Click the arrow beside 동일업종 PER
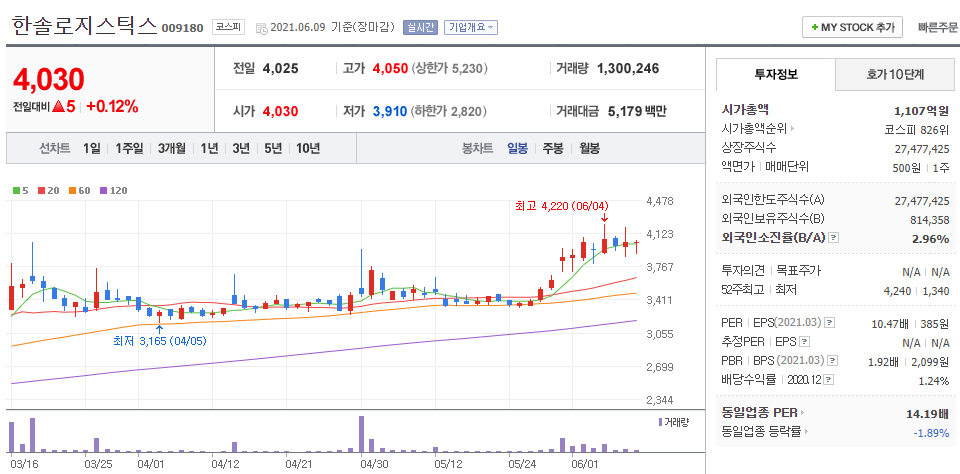This screenshot has width=960, height=474. [802, 413]
